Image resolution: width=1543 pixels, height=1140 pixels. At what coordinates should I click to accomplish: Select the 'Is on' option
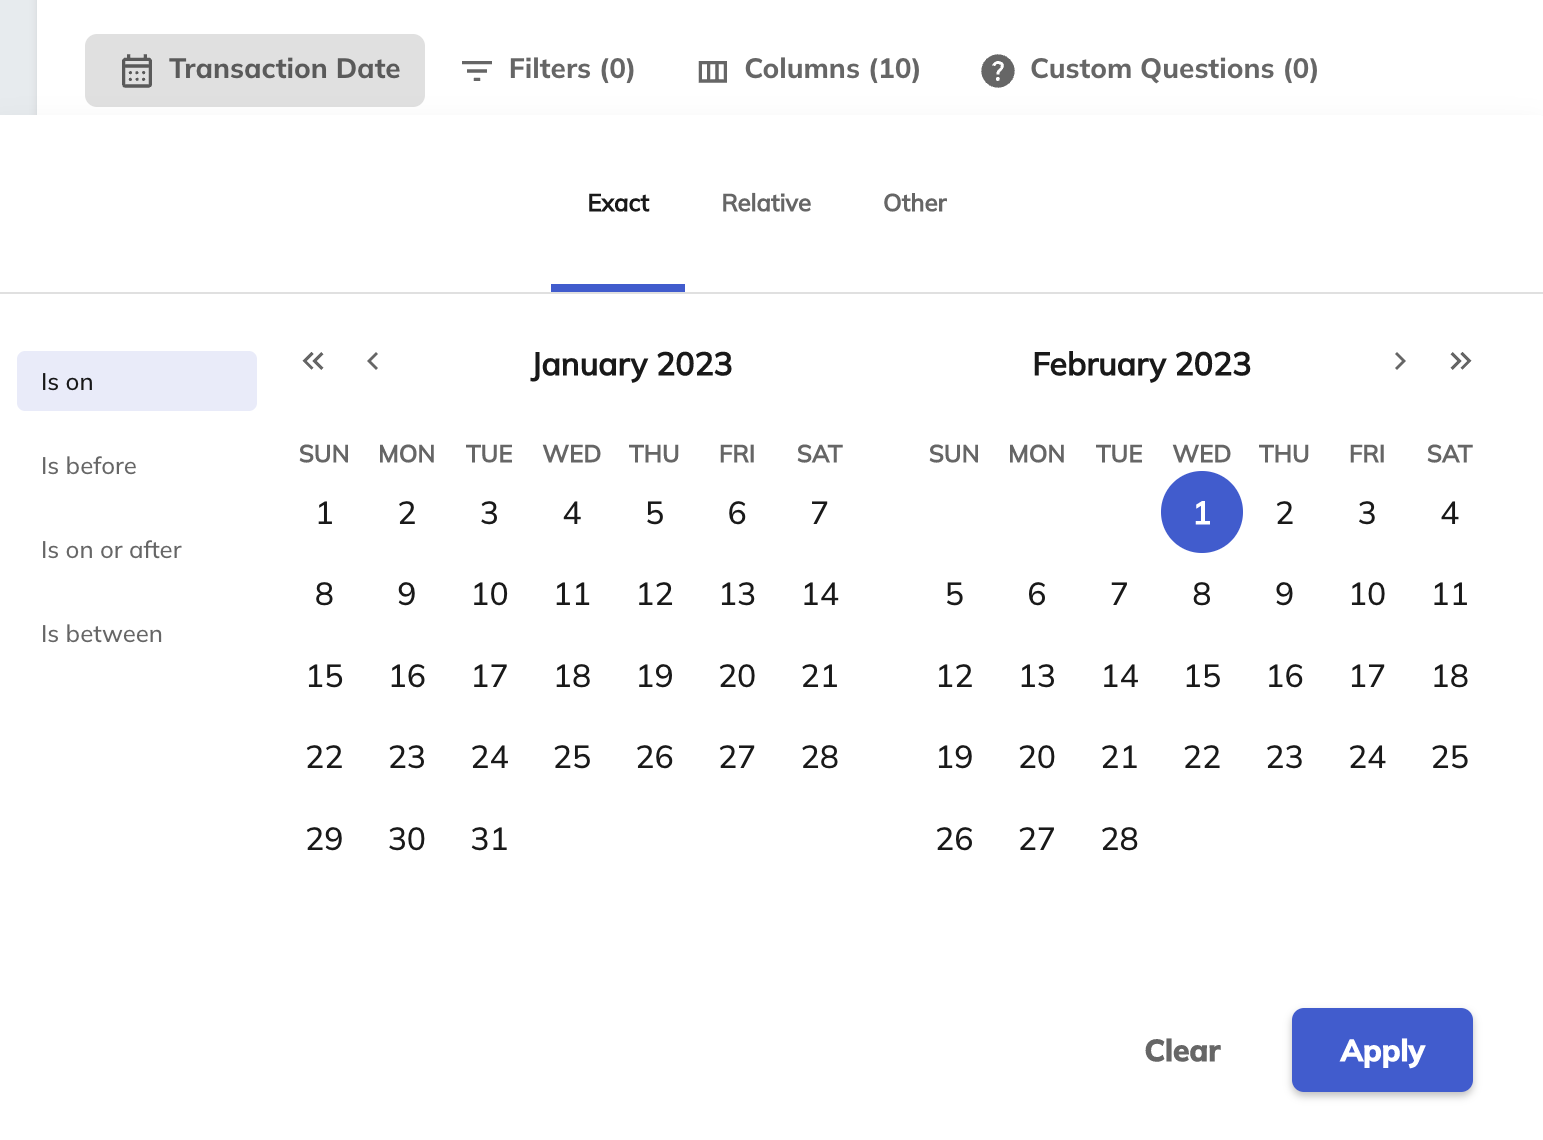[x=137, y=381]
